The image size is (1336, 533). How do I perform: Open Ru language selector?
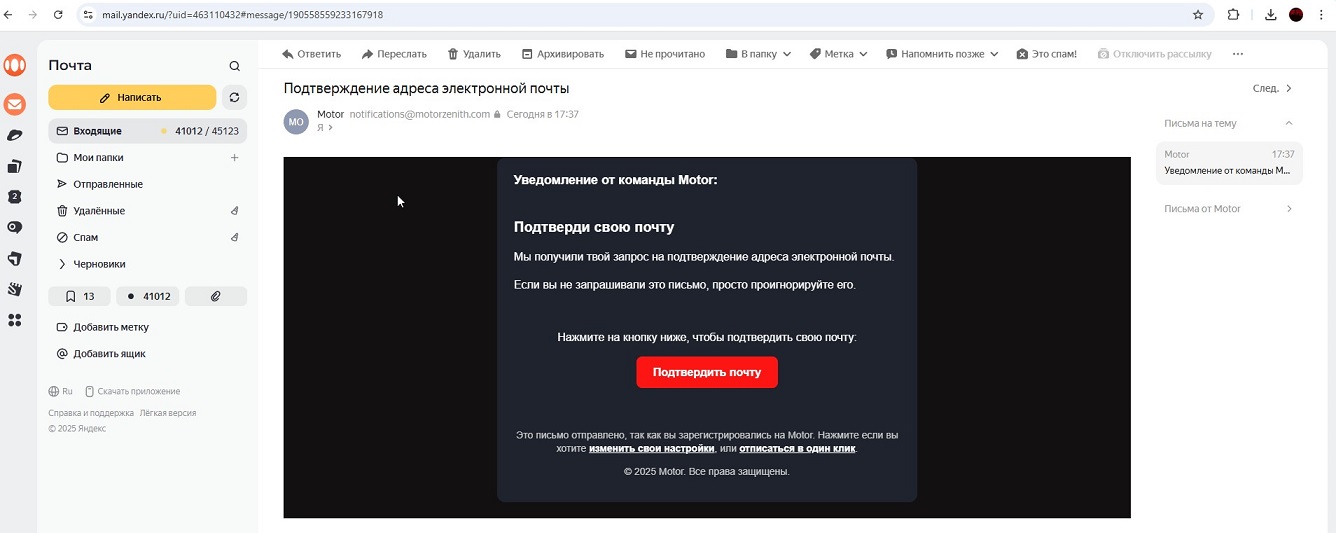point(61,391)
